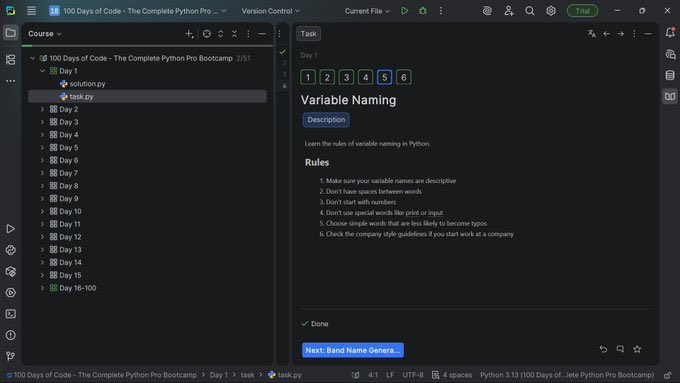Open the Terminal tool window
This screenshot has height=383, width=680.
10,314
